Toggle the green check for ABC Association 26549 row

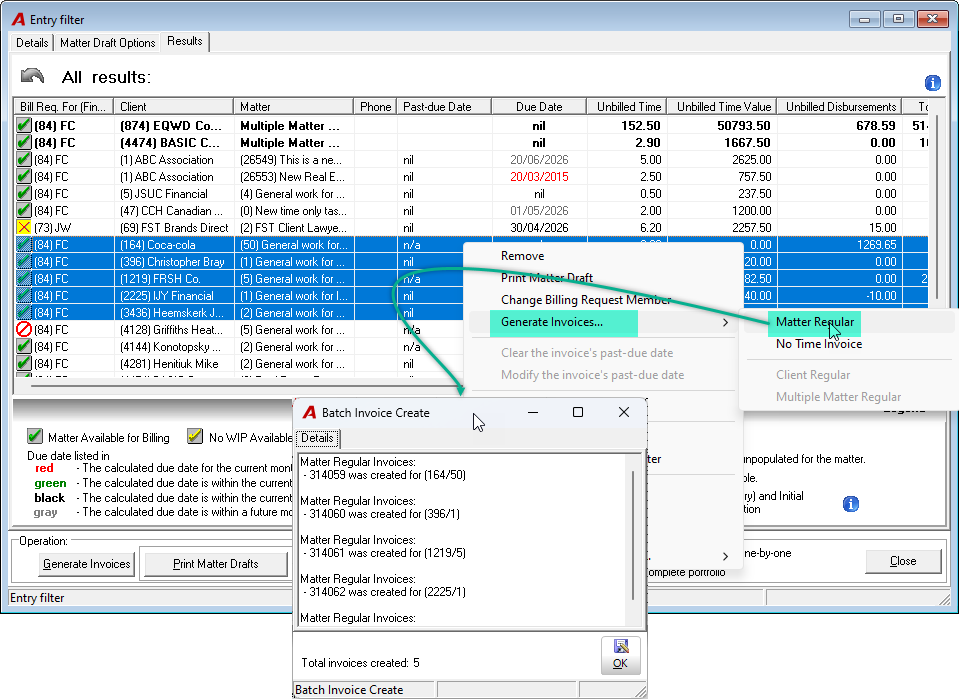23,160
